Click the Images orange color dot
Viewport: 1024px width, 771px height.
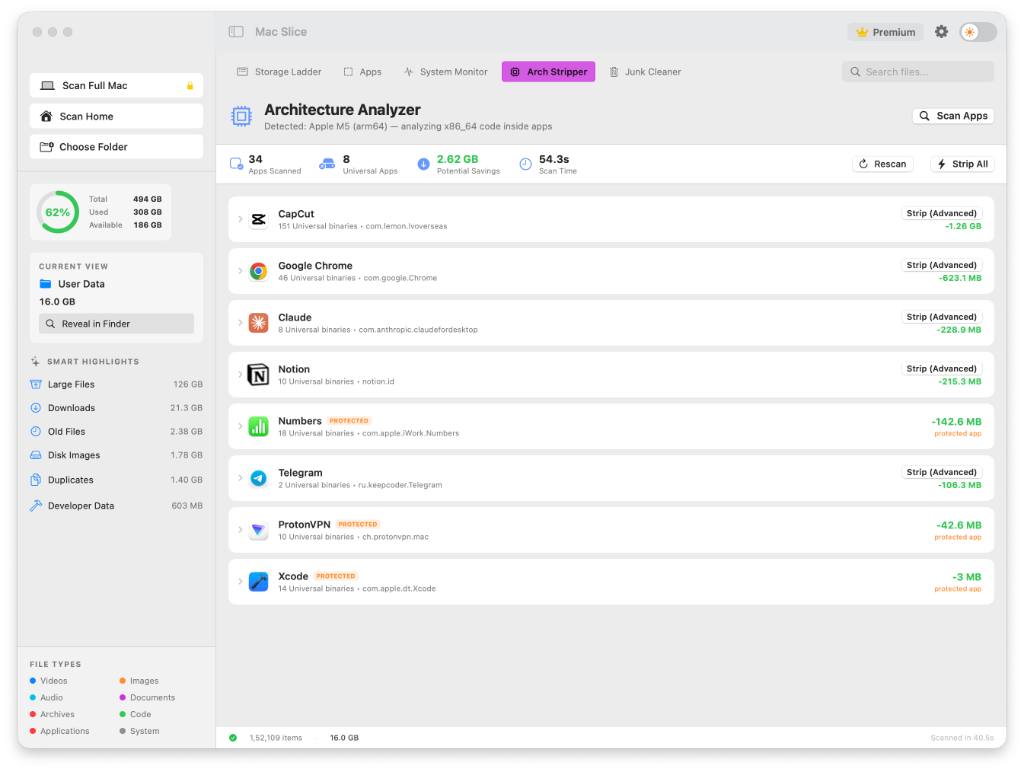pos(122,681)
